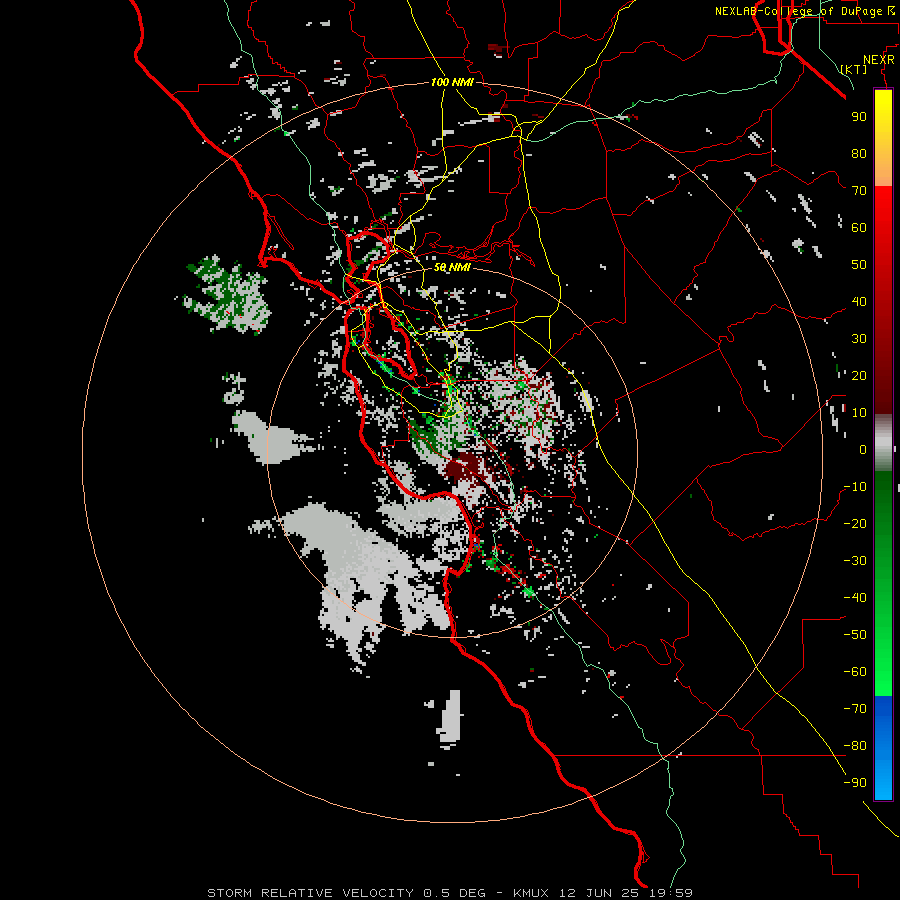
Task: Select the 80 value on the velocity scale
Action: pyautogui.click(x=859, y=154)
